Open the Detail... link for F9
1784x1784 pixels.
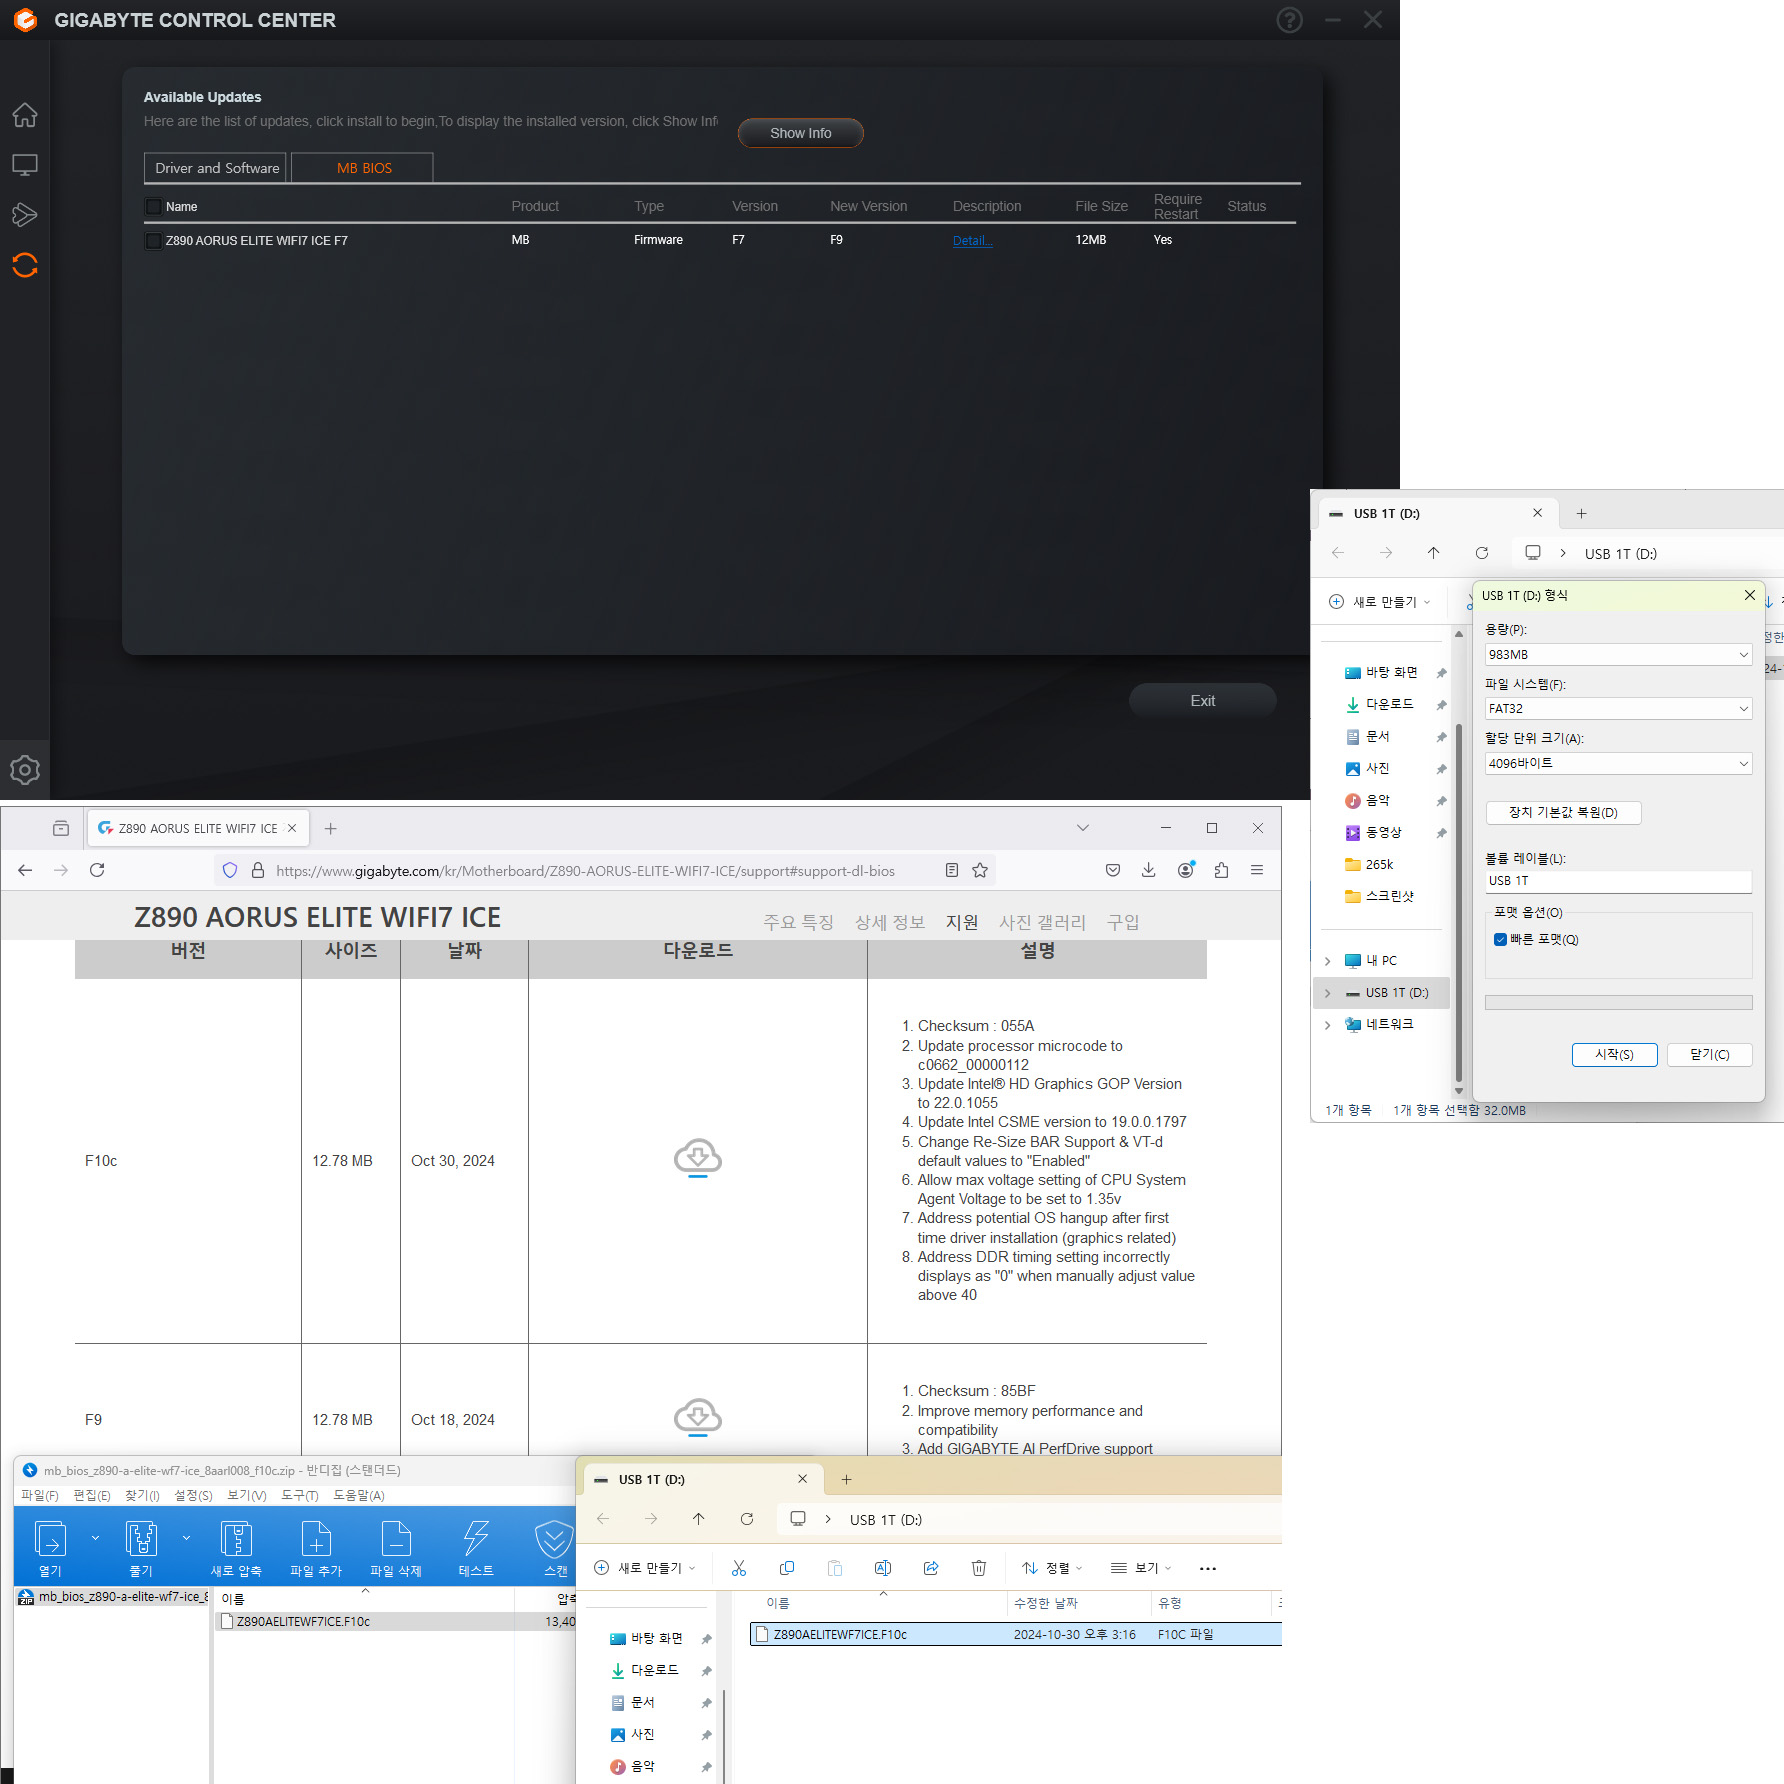tap(972, 241)
